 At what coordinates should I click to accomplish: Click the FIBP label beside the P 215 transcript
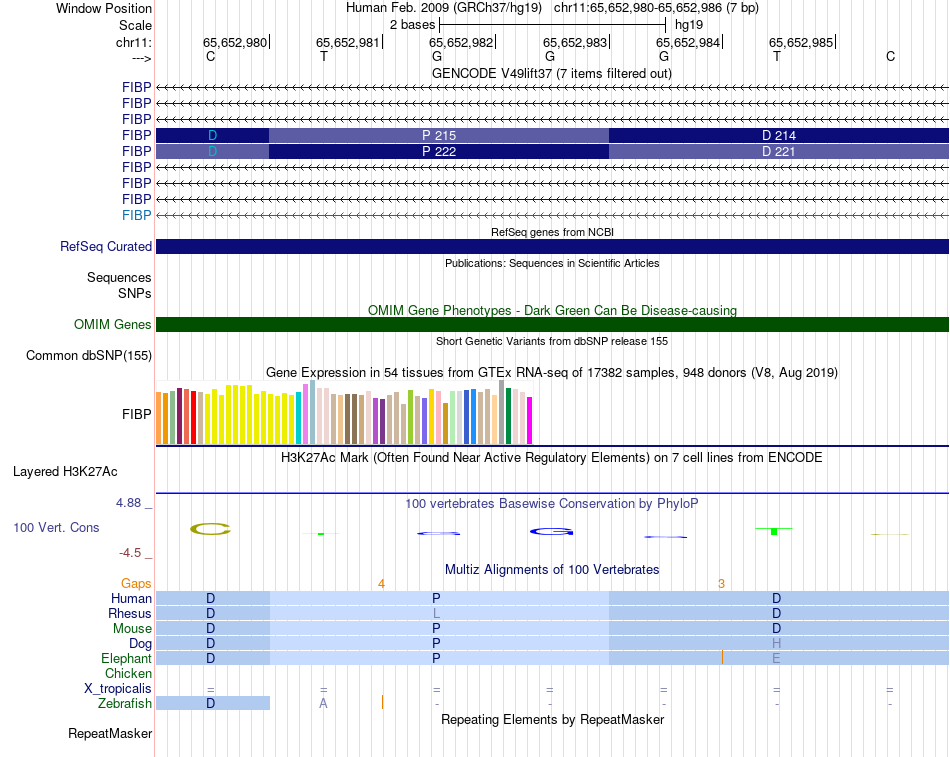[136, 135]
